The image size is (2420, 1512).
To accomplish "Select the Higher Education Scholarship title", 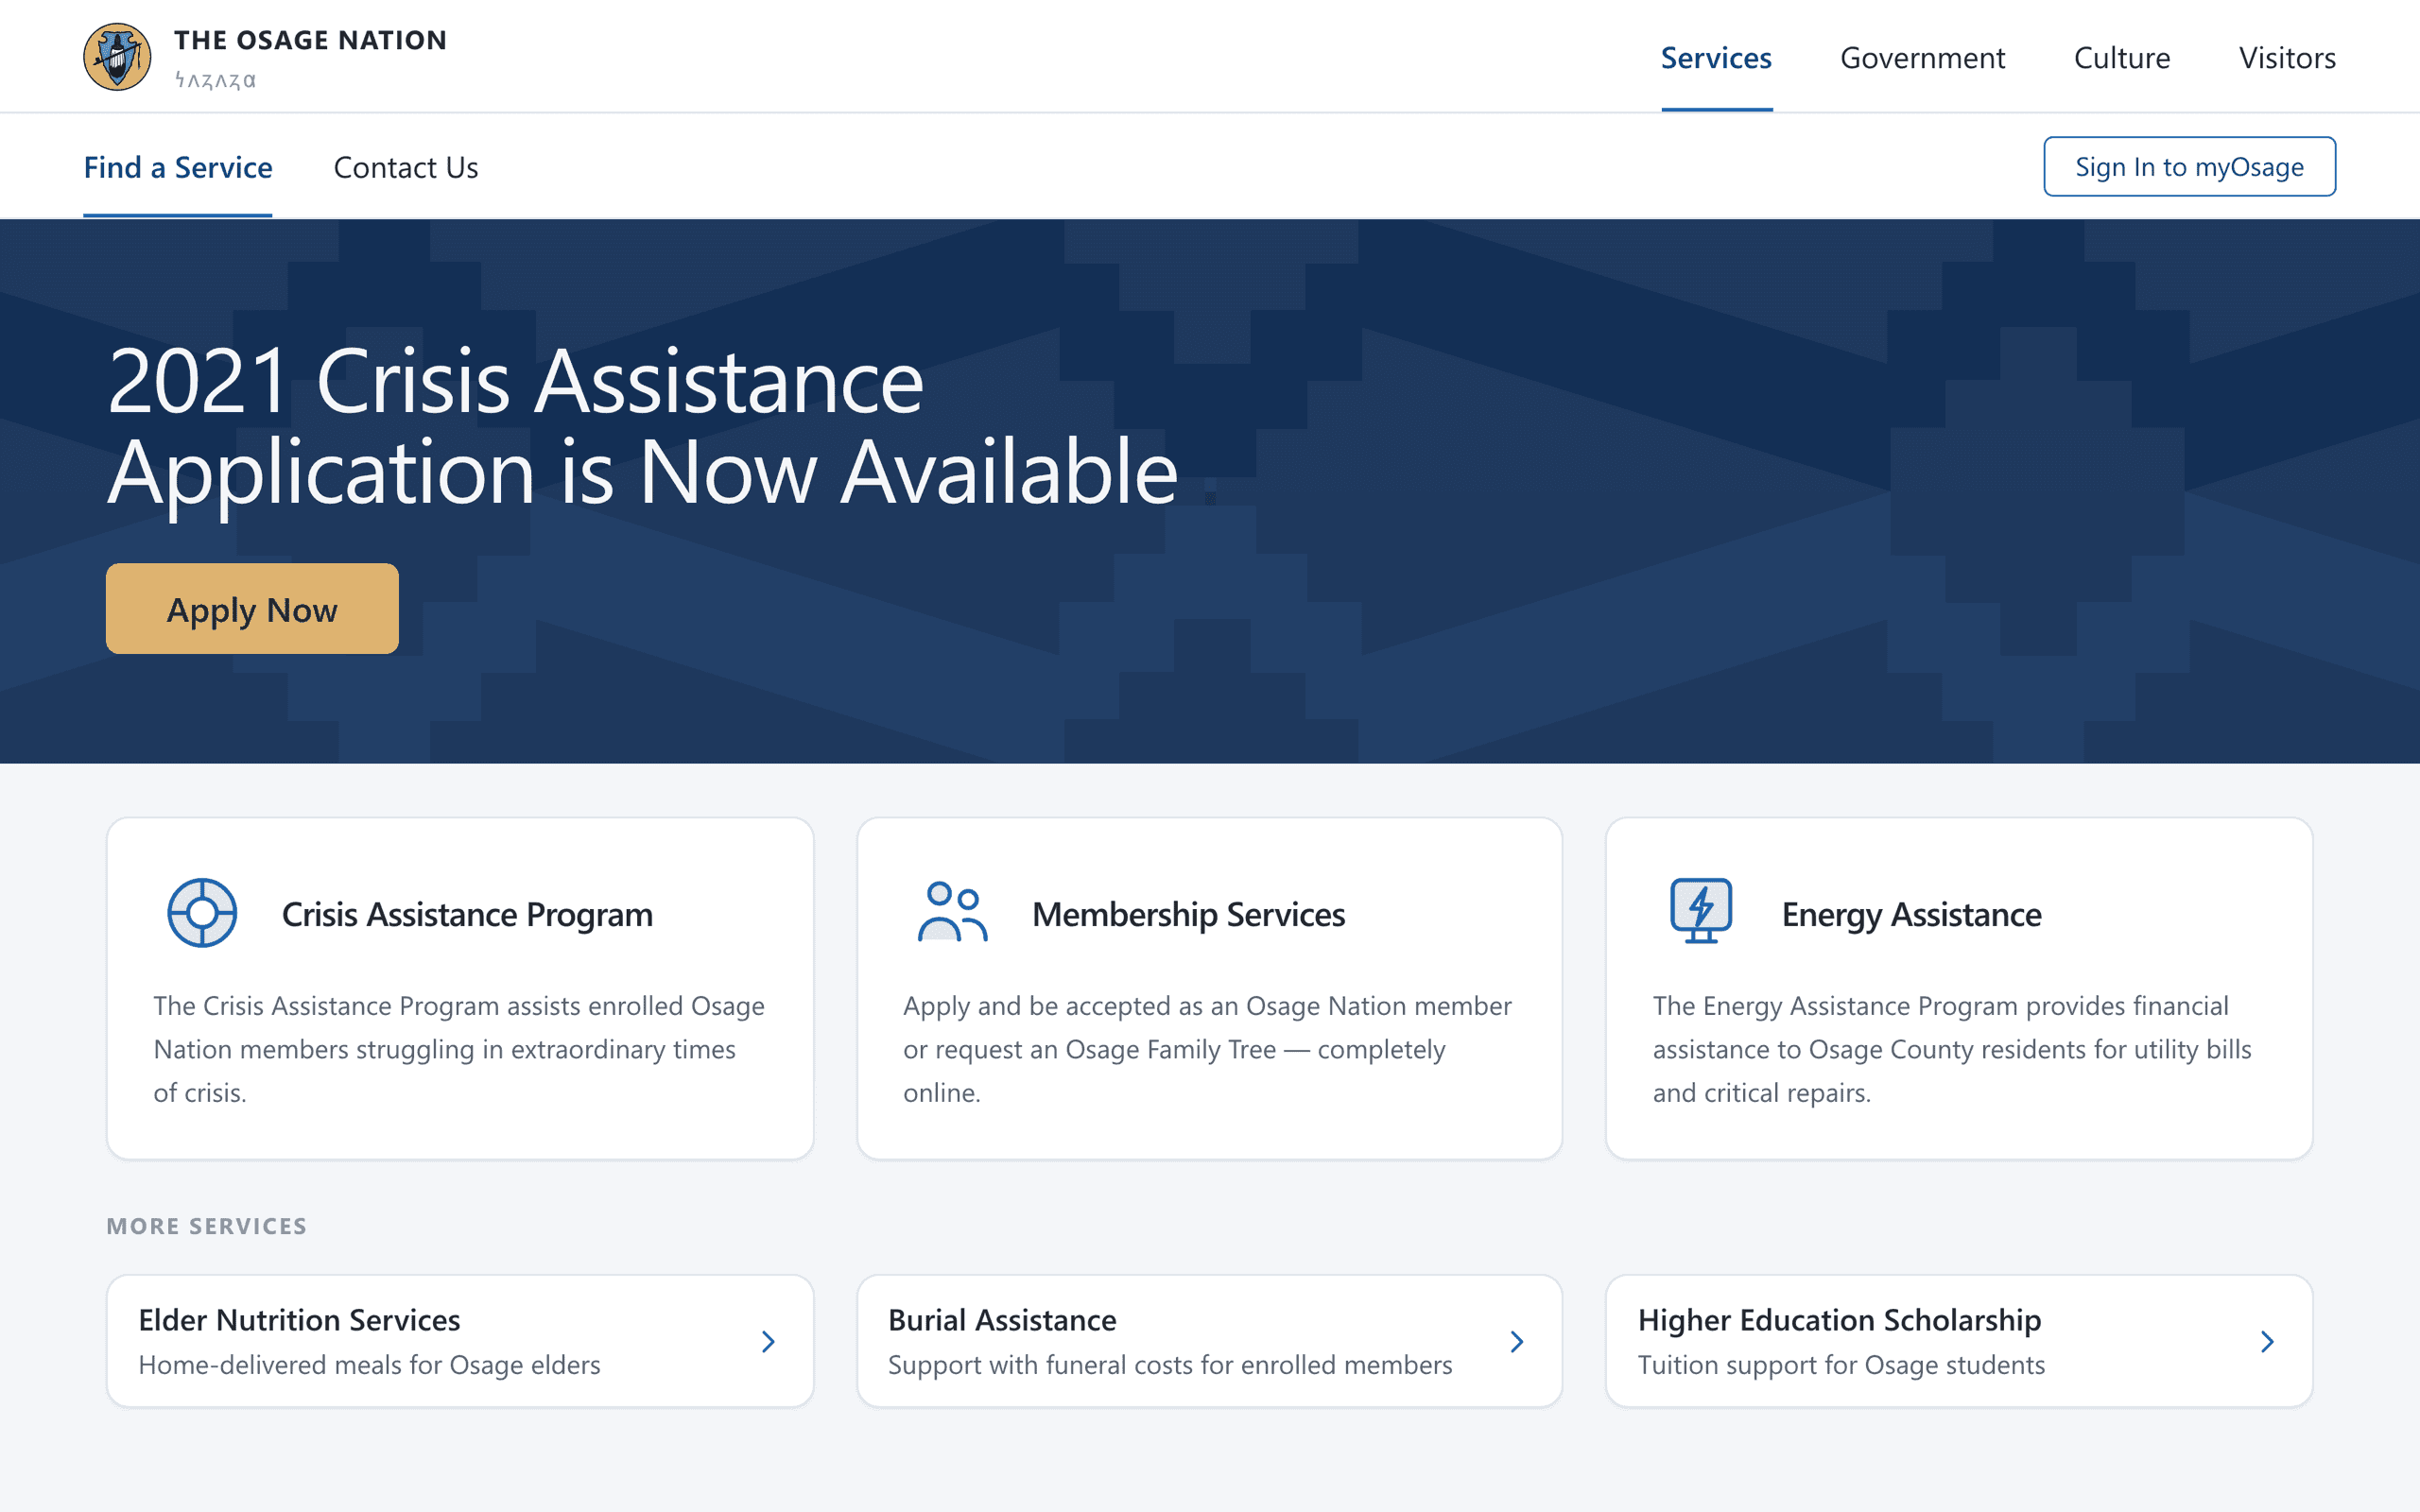I will pos(1839,1320).
